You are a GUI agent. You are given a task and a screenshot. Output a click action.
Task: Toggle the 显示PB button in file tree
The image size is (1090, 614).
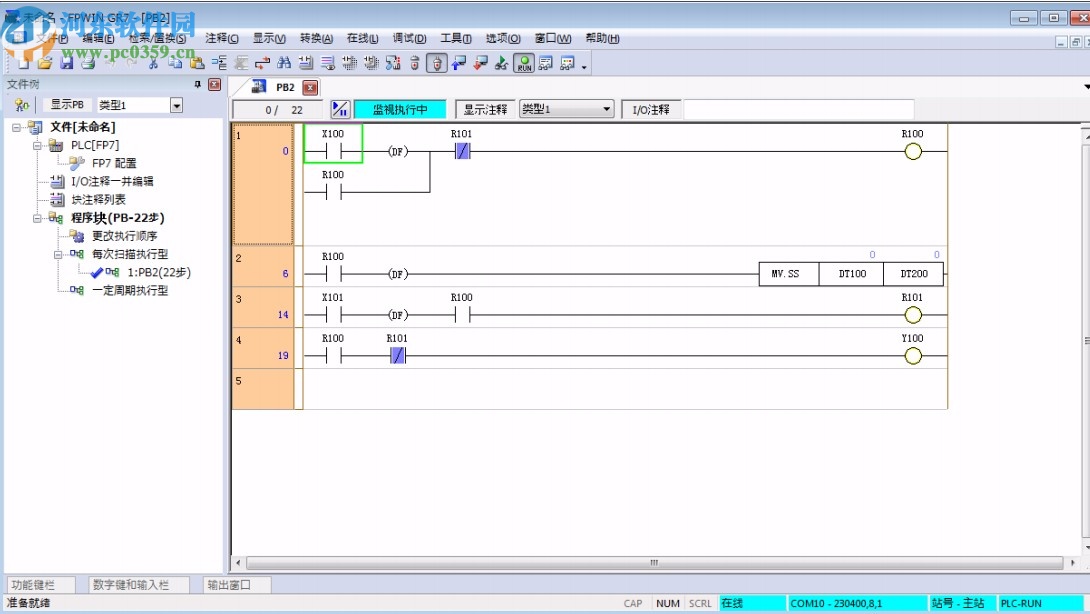pyautogui.click(x=67, y=105)
